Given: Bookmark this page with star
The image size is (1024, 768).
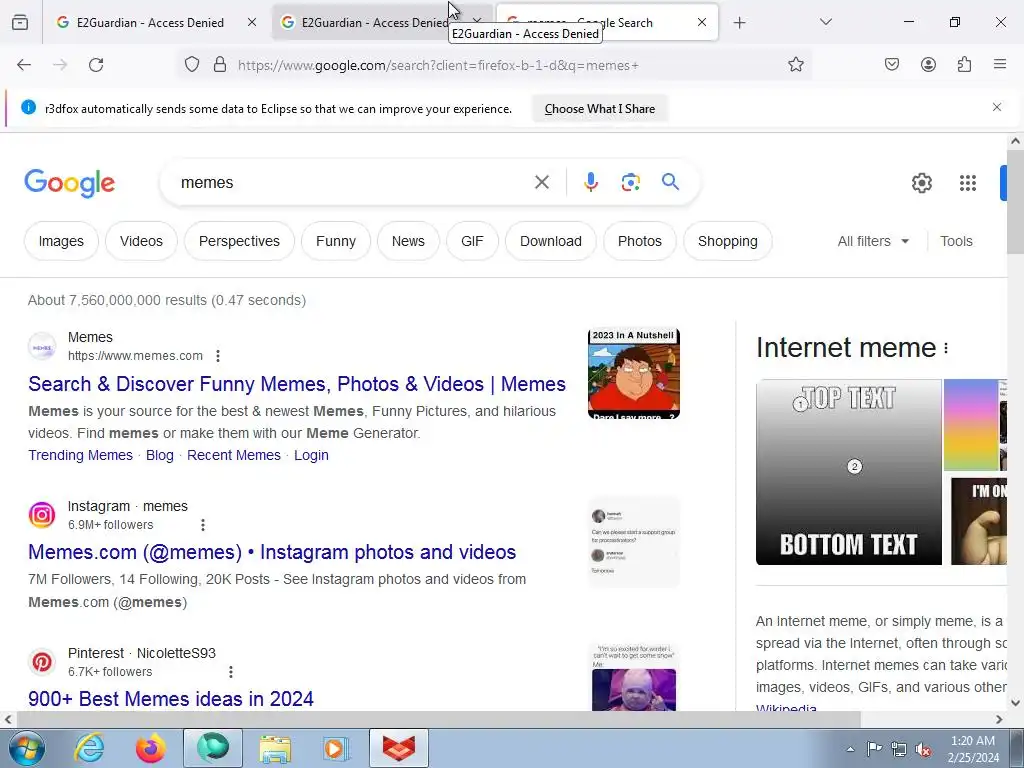Looking at the screenshot, I should (x=795, y=65).
